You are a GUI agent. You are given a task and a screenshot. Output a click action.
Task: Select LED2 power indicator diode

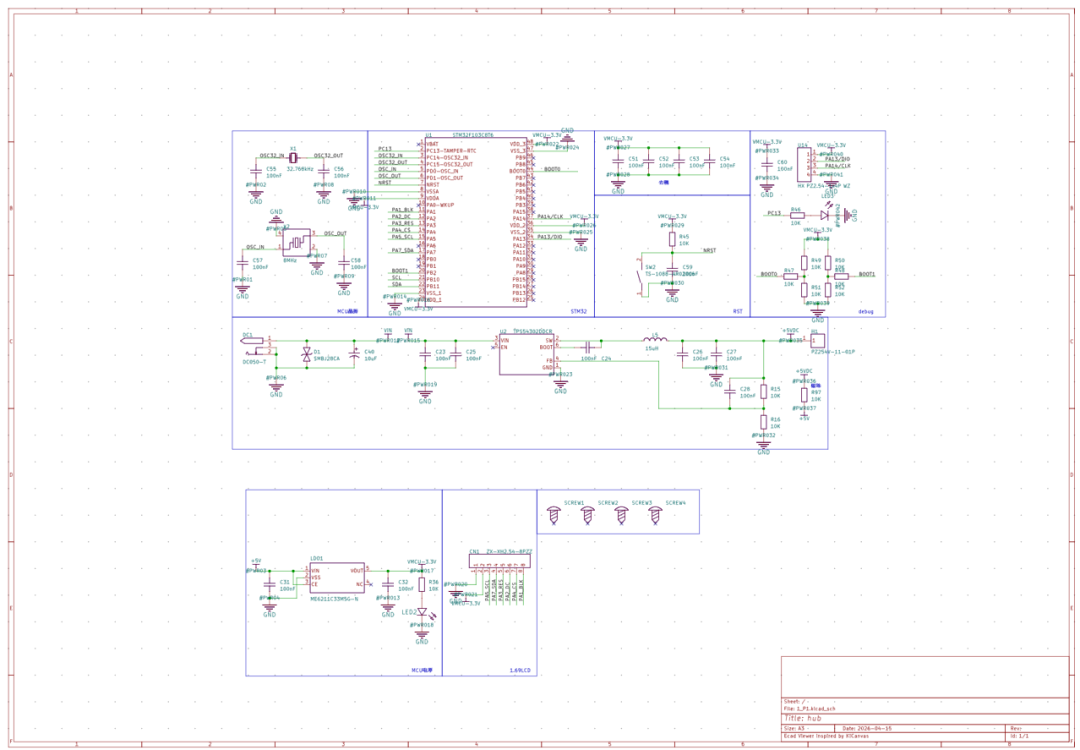click(422, 612)
